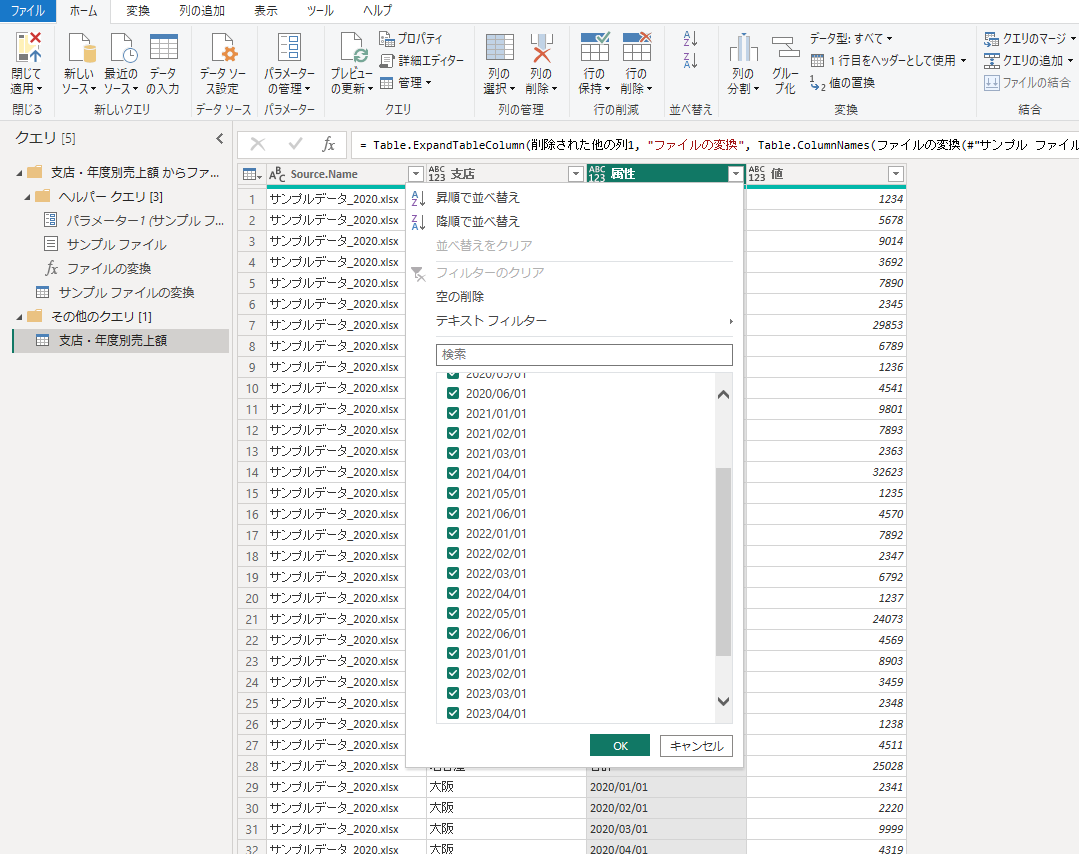
Task: Switch to the 変換 ribbon tab
Action: point(138,11)
